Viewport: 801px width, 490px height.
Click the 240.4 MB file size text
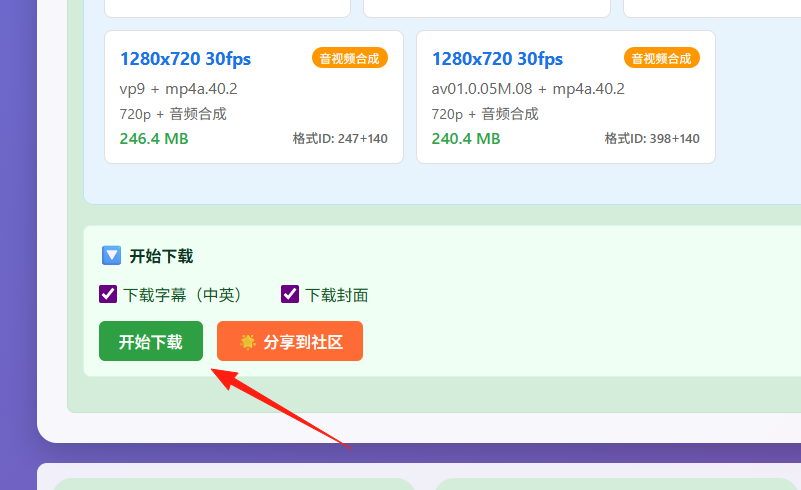466,138
